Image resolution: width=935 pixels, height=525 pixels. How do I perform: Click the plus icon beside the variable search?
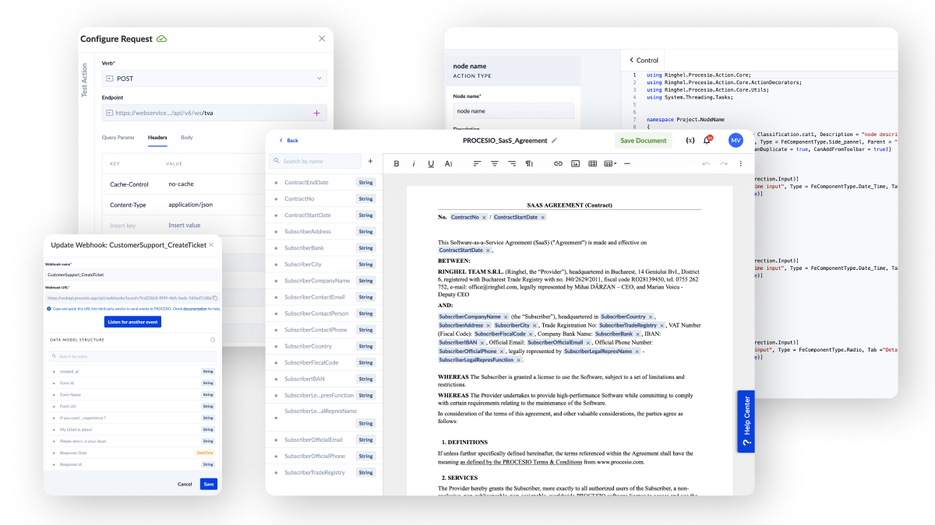pos(370,161)
